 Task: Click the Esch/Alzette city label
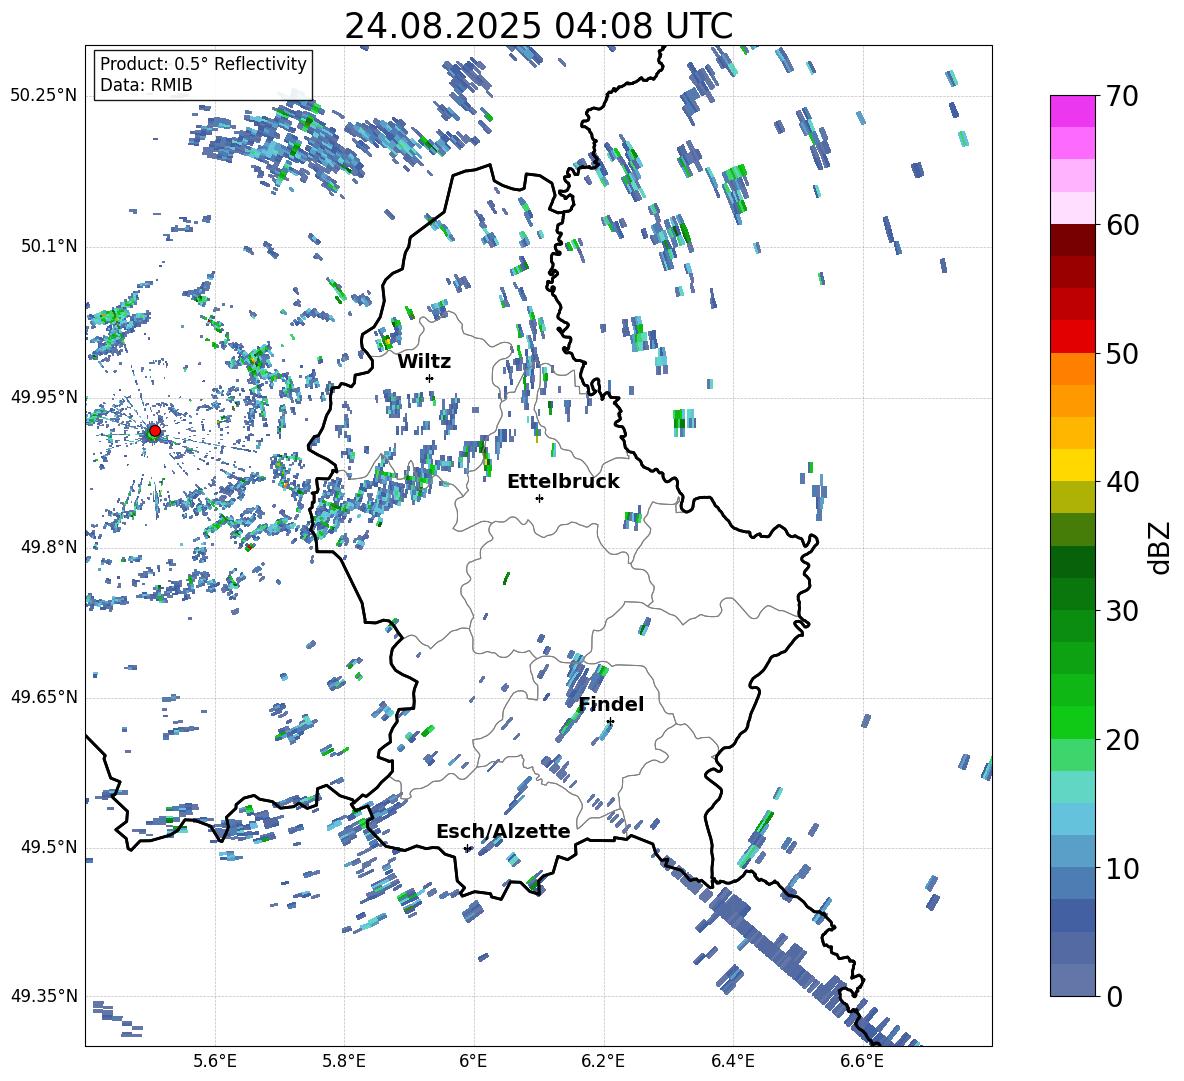click(x=503, y=831)
